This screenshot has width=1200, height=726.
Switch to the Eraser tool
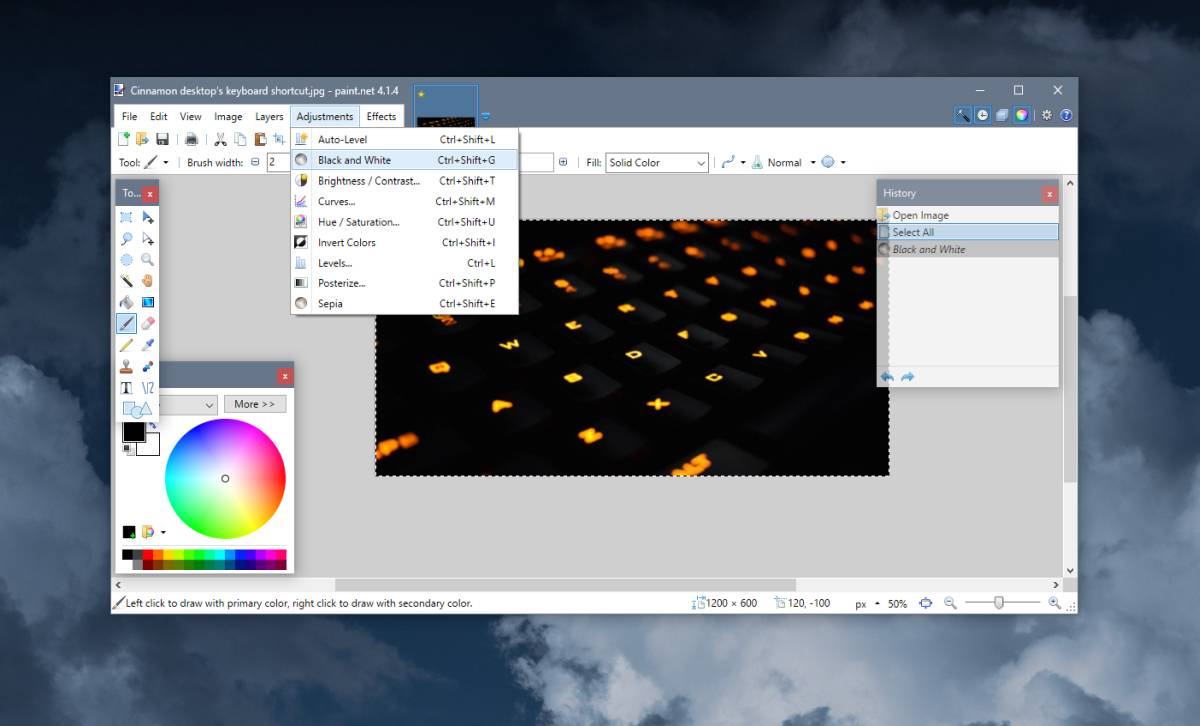(149, 320)
